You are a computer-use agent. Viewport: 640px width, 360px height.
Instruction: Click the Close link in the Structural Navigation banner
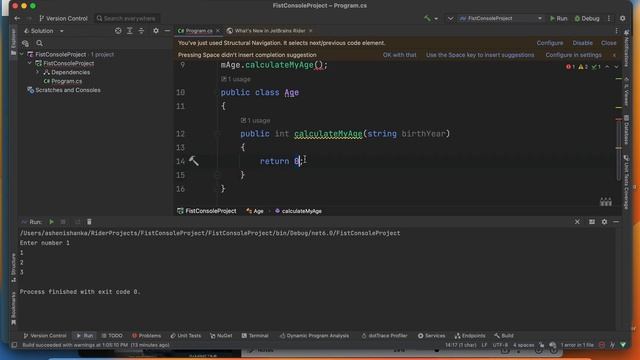pos(609,43)
